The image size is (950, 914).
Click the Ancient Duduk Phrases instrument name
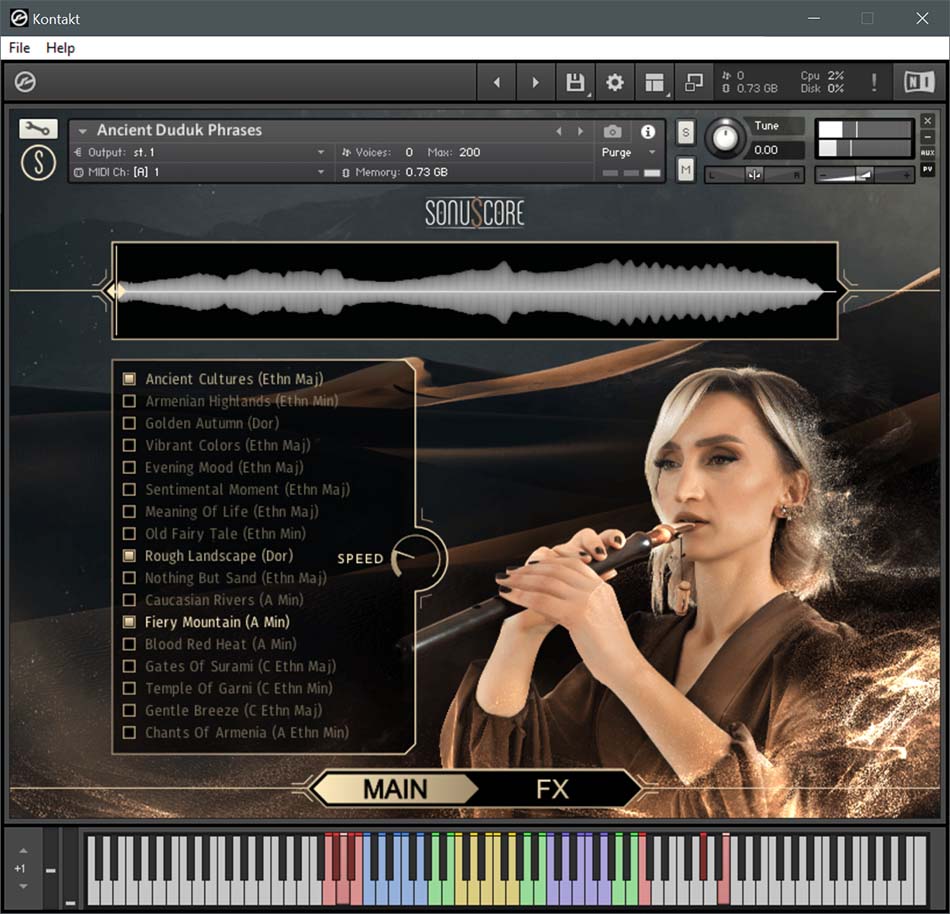click(179, 130)
